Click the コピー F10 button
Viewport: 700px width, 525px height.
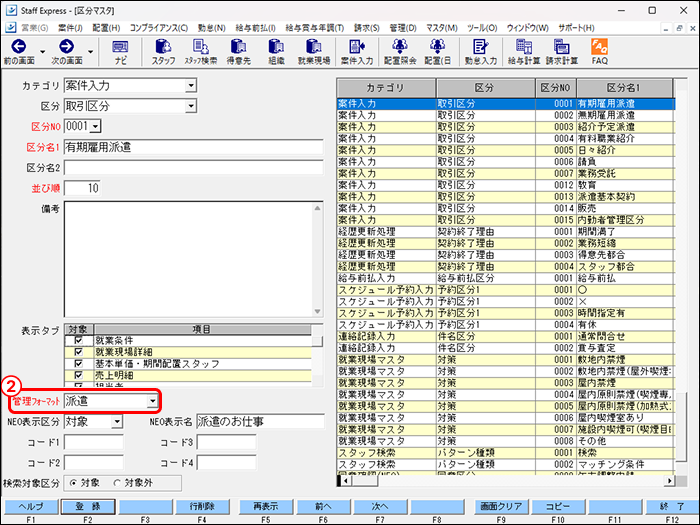(x=558, y=507)
